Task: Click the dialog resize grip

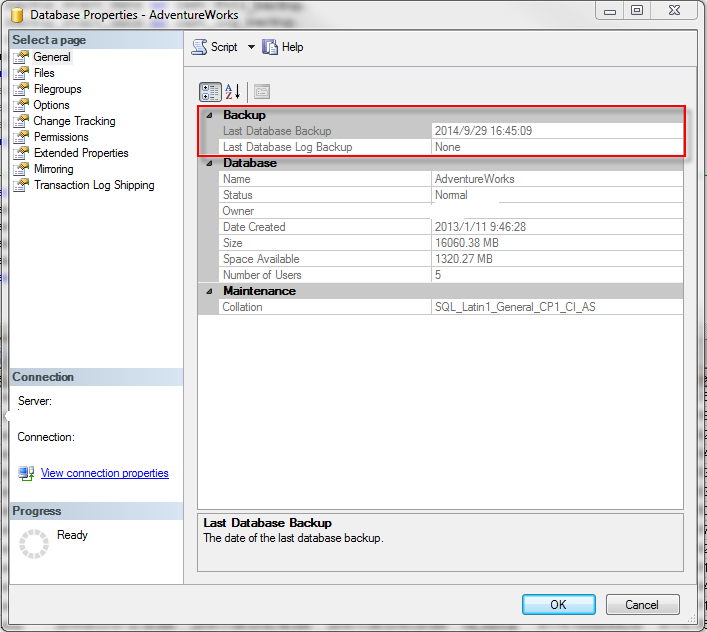Action: (x=691, y=619)
